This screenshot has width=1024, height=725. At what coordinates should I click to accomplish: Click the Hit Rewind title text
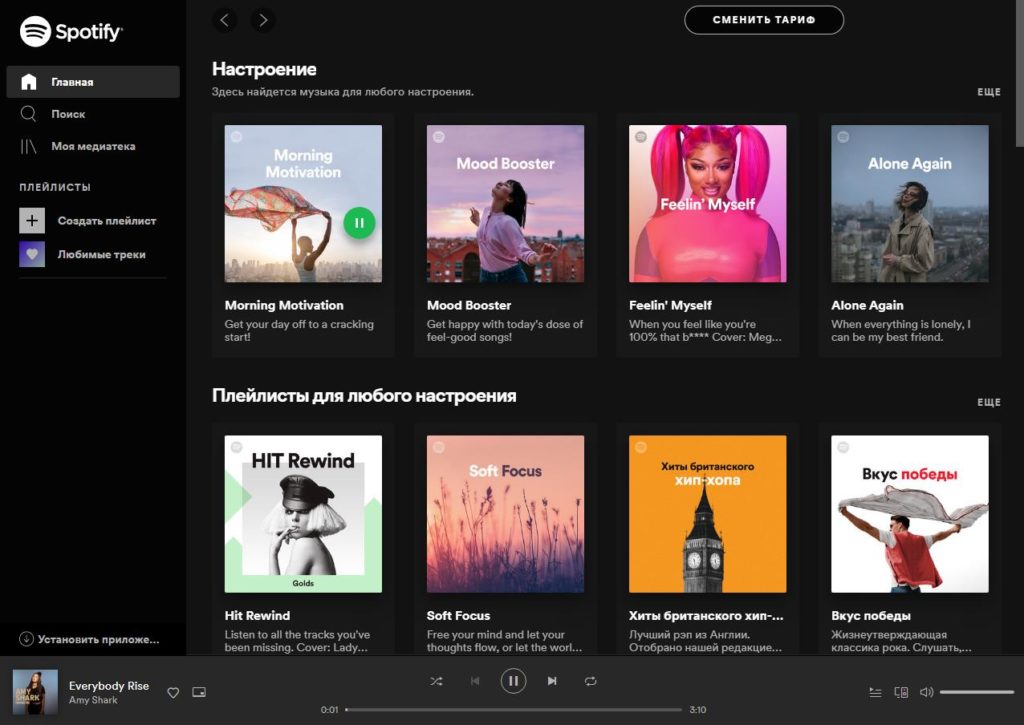257,615
